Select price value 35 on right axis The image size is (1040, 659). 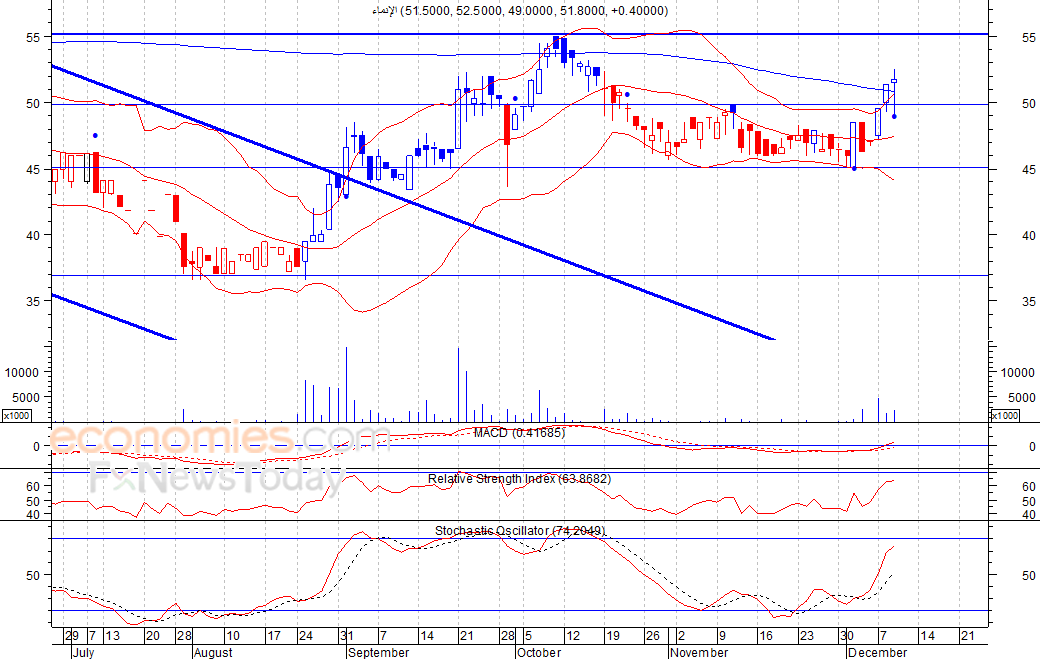(1028, 302)
